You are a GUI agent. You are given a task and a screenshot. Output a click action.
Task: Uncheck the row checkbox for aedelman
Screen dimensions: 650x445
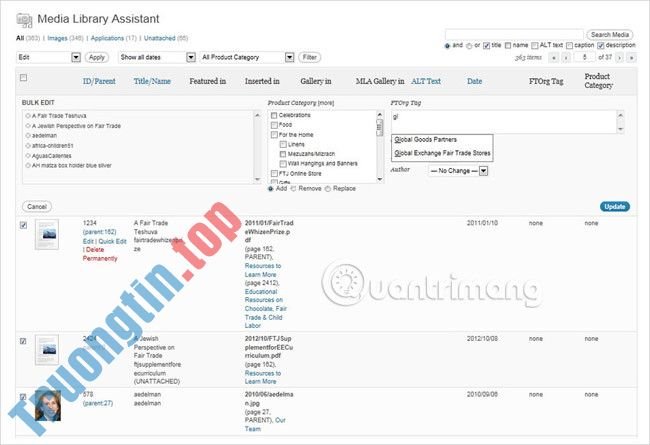coord(23,397)
